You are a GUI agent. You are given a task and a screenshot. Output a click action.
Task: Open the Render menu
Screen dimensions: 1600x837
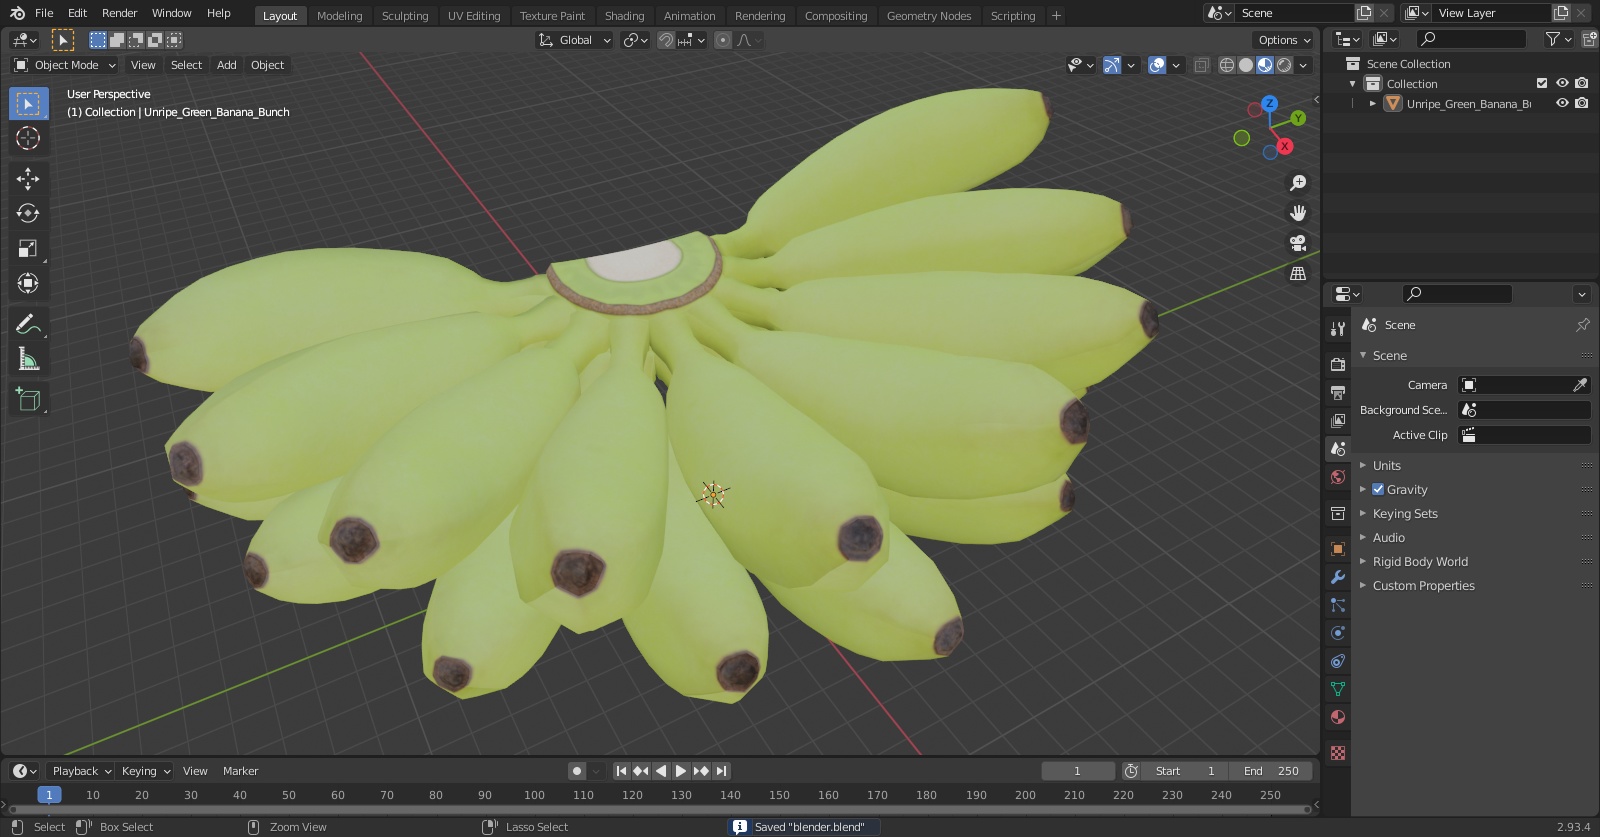(x=119, y=13)
